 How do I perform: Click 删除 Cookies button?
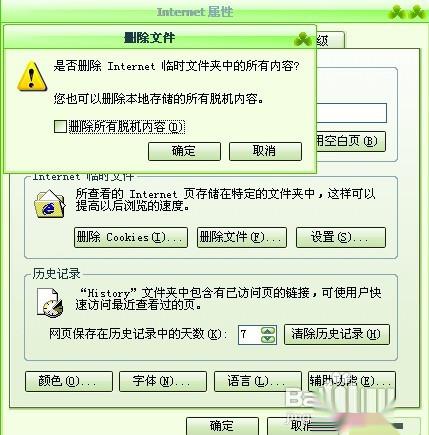tap(131, 237)
